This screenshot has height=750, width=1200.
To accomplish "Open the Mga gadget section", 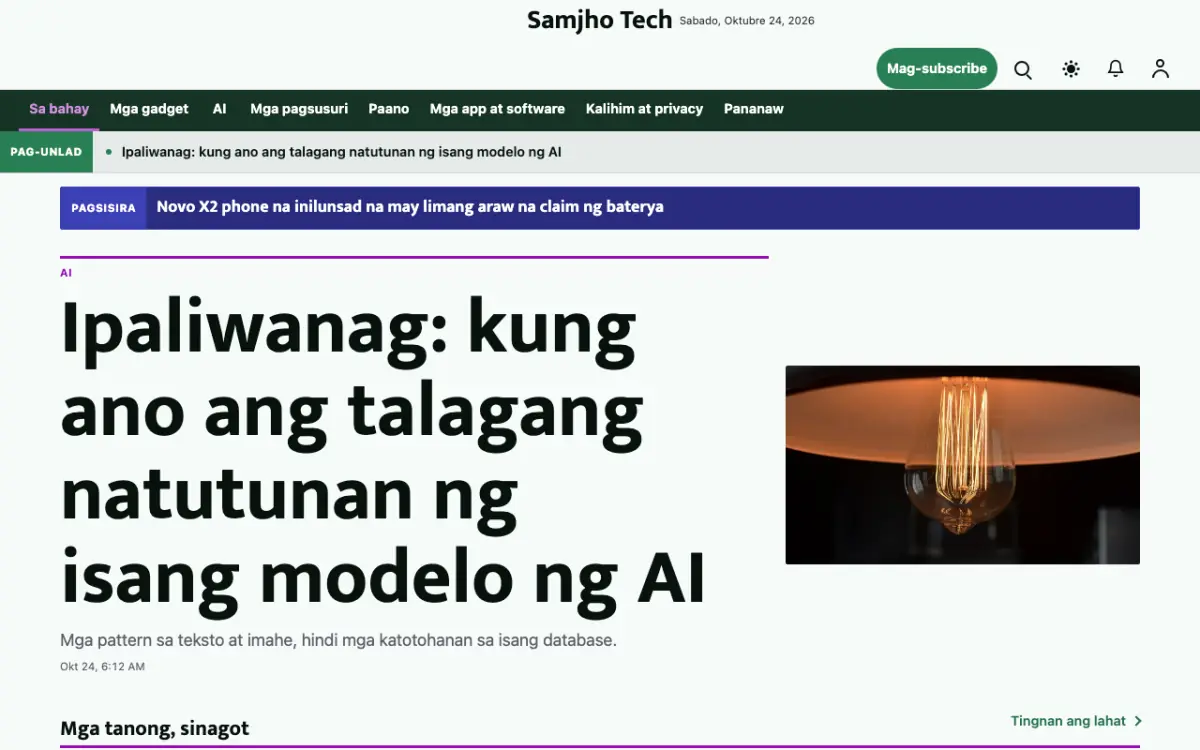I will click(x=149, y=109).
